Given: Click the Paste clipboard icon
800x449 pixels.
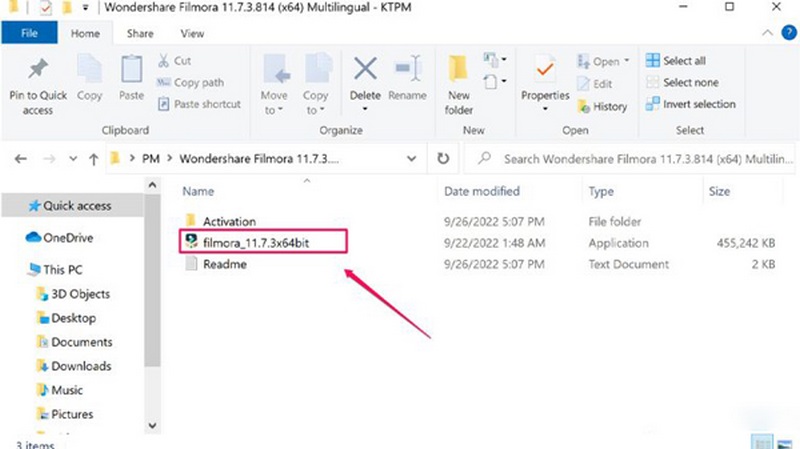Looking at the screenshot, I should click(x=131, y=69).
